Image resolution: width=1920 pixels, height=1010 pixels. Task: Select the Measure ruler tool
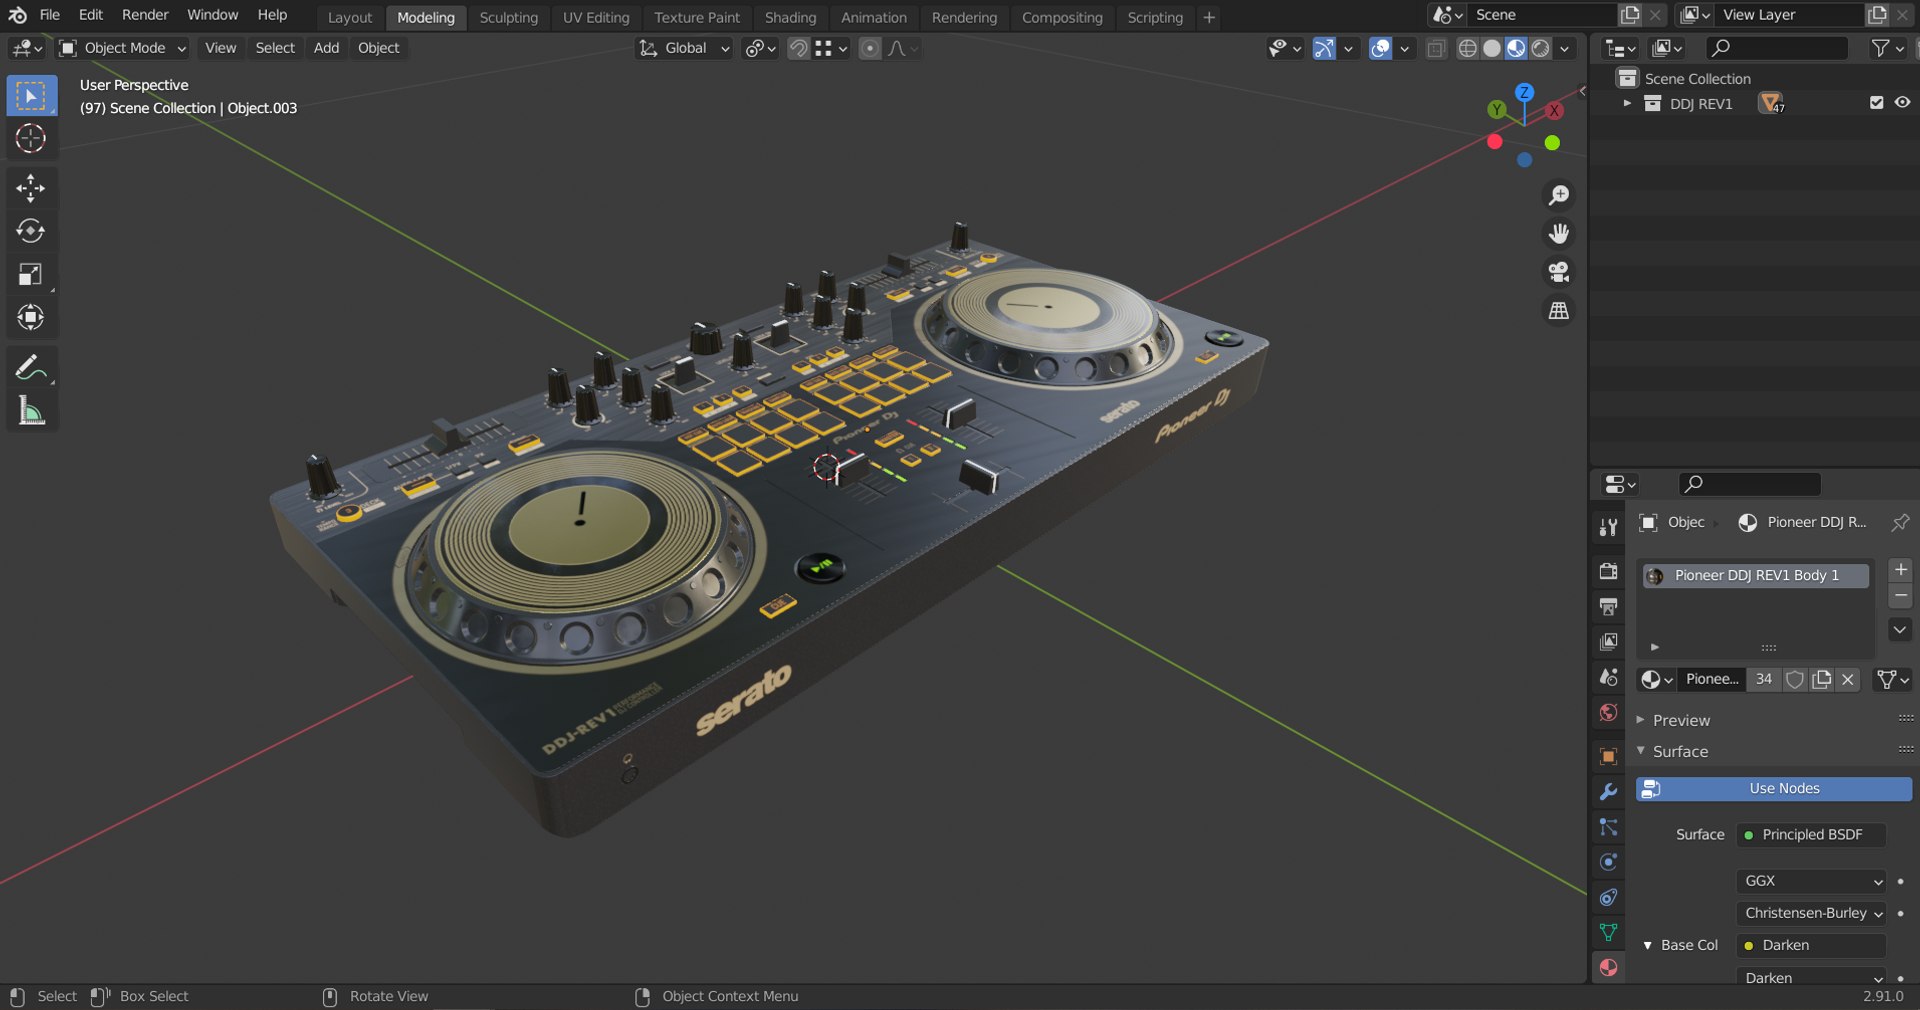(x=31, y=411)
